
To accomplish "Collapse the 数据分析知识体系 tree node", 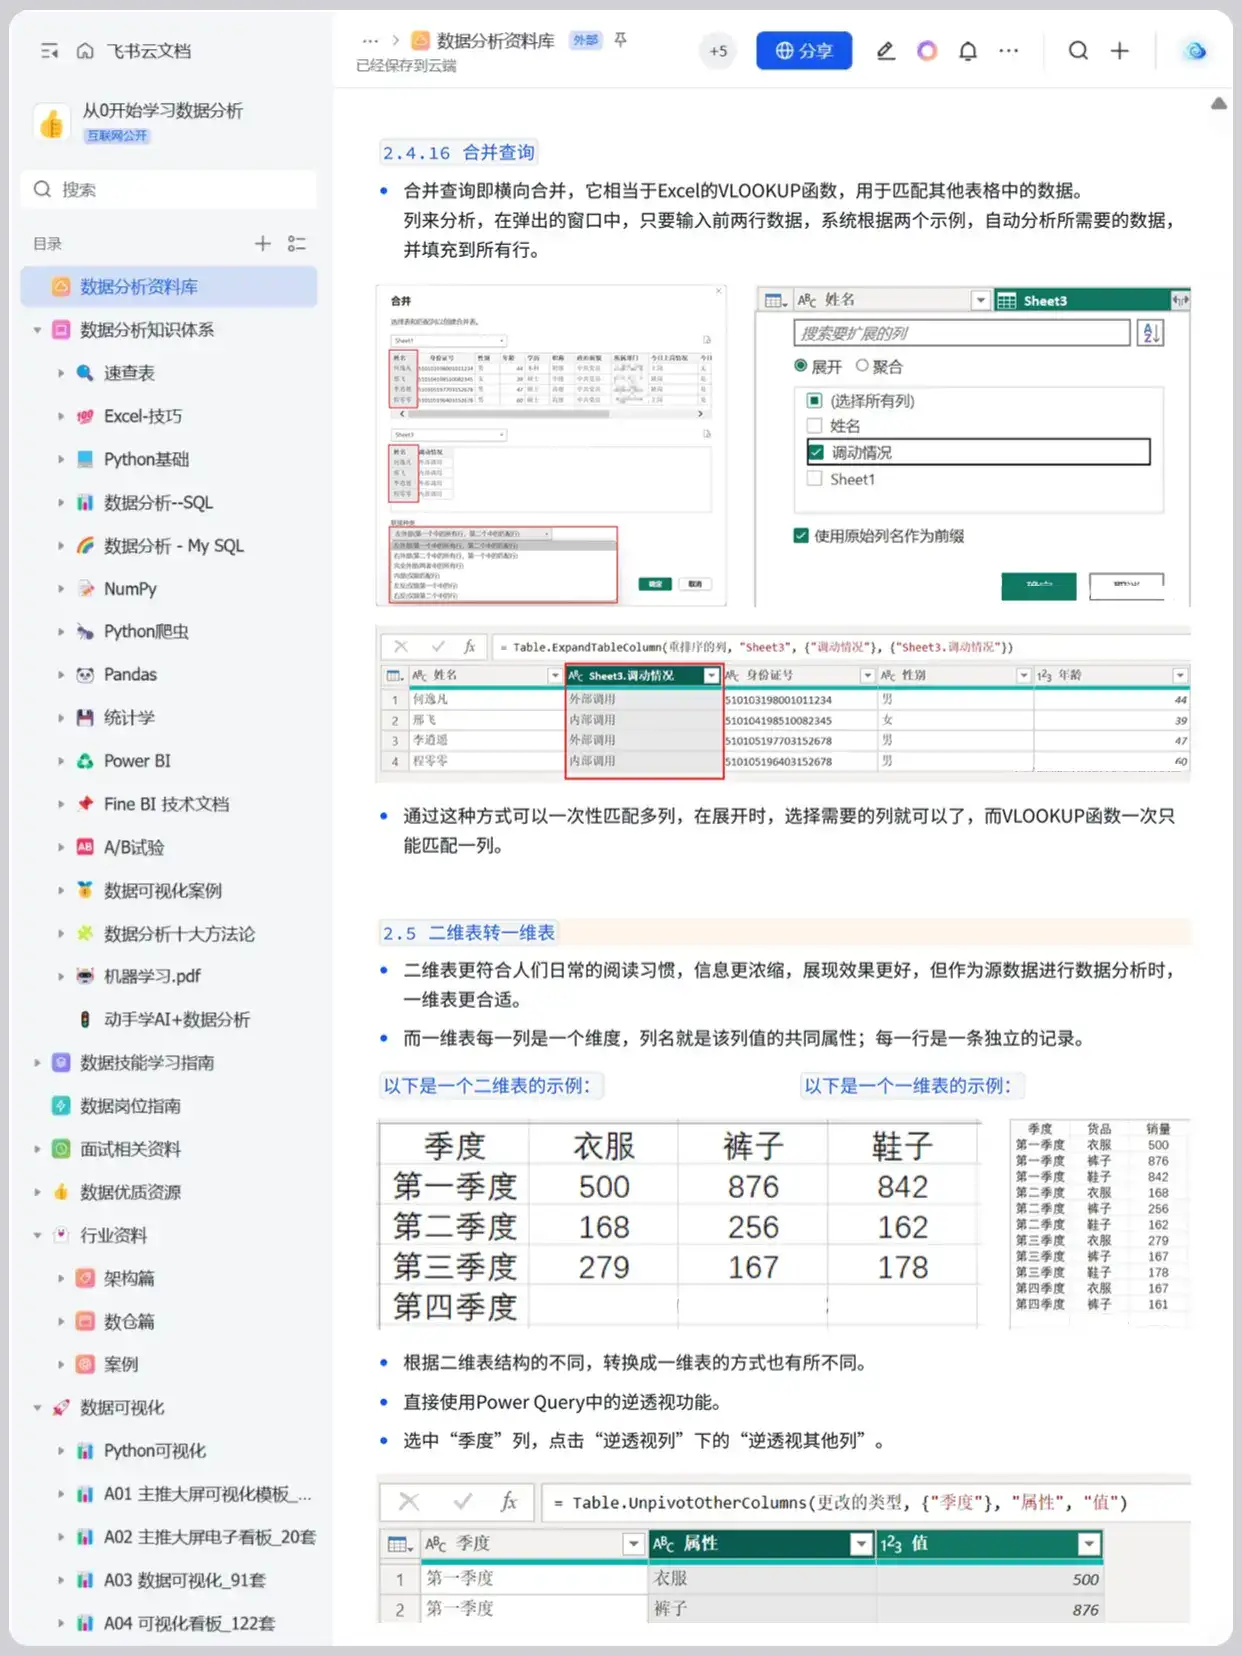I will coord(37,330).
